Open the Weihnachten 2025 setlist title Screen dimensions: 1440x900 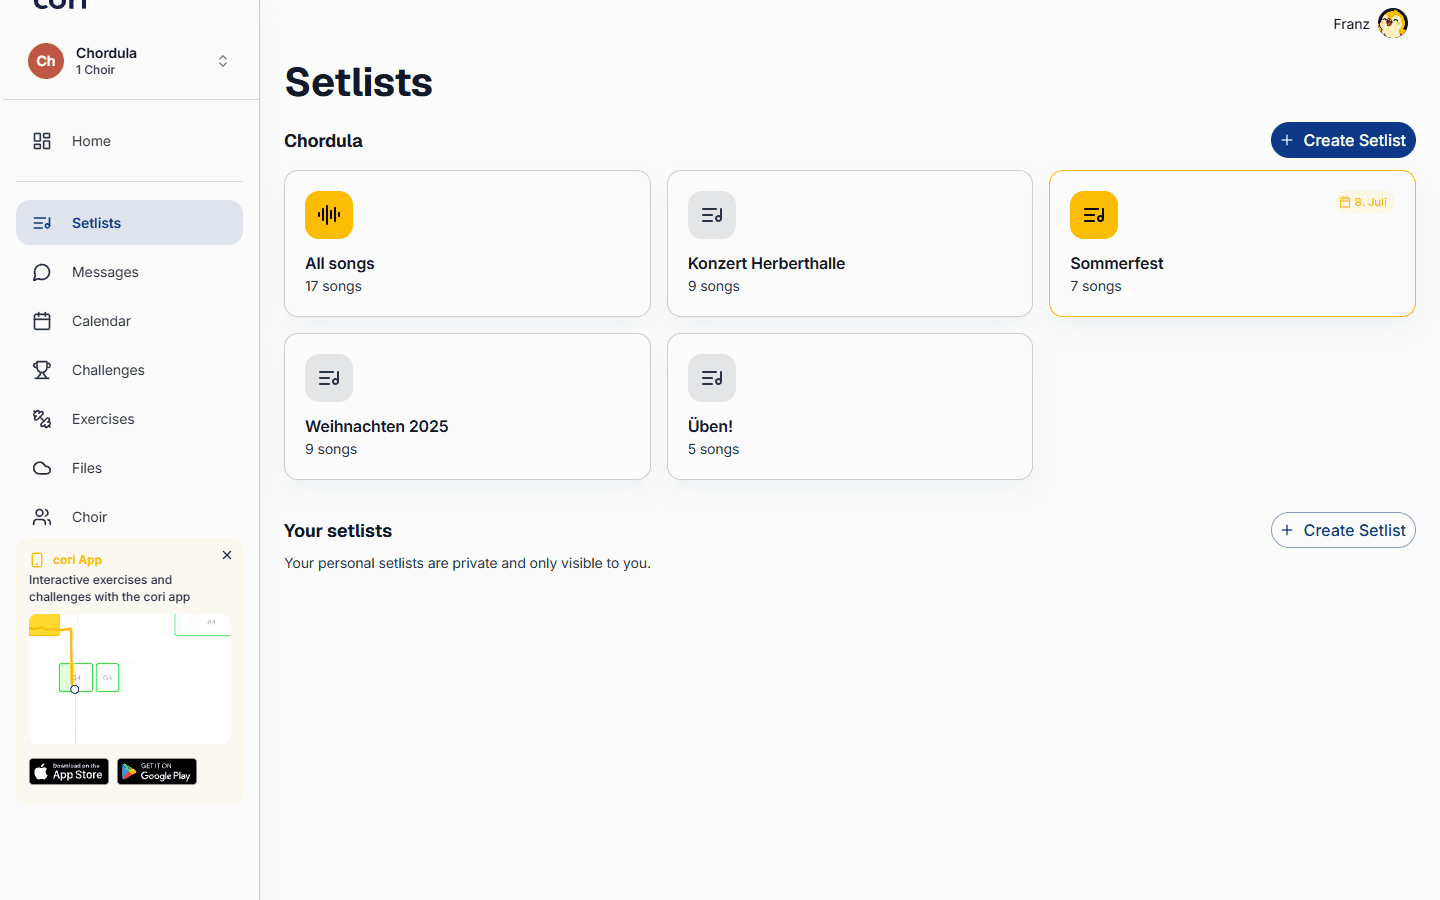pyautogui.click(x=377, y=426)
